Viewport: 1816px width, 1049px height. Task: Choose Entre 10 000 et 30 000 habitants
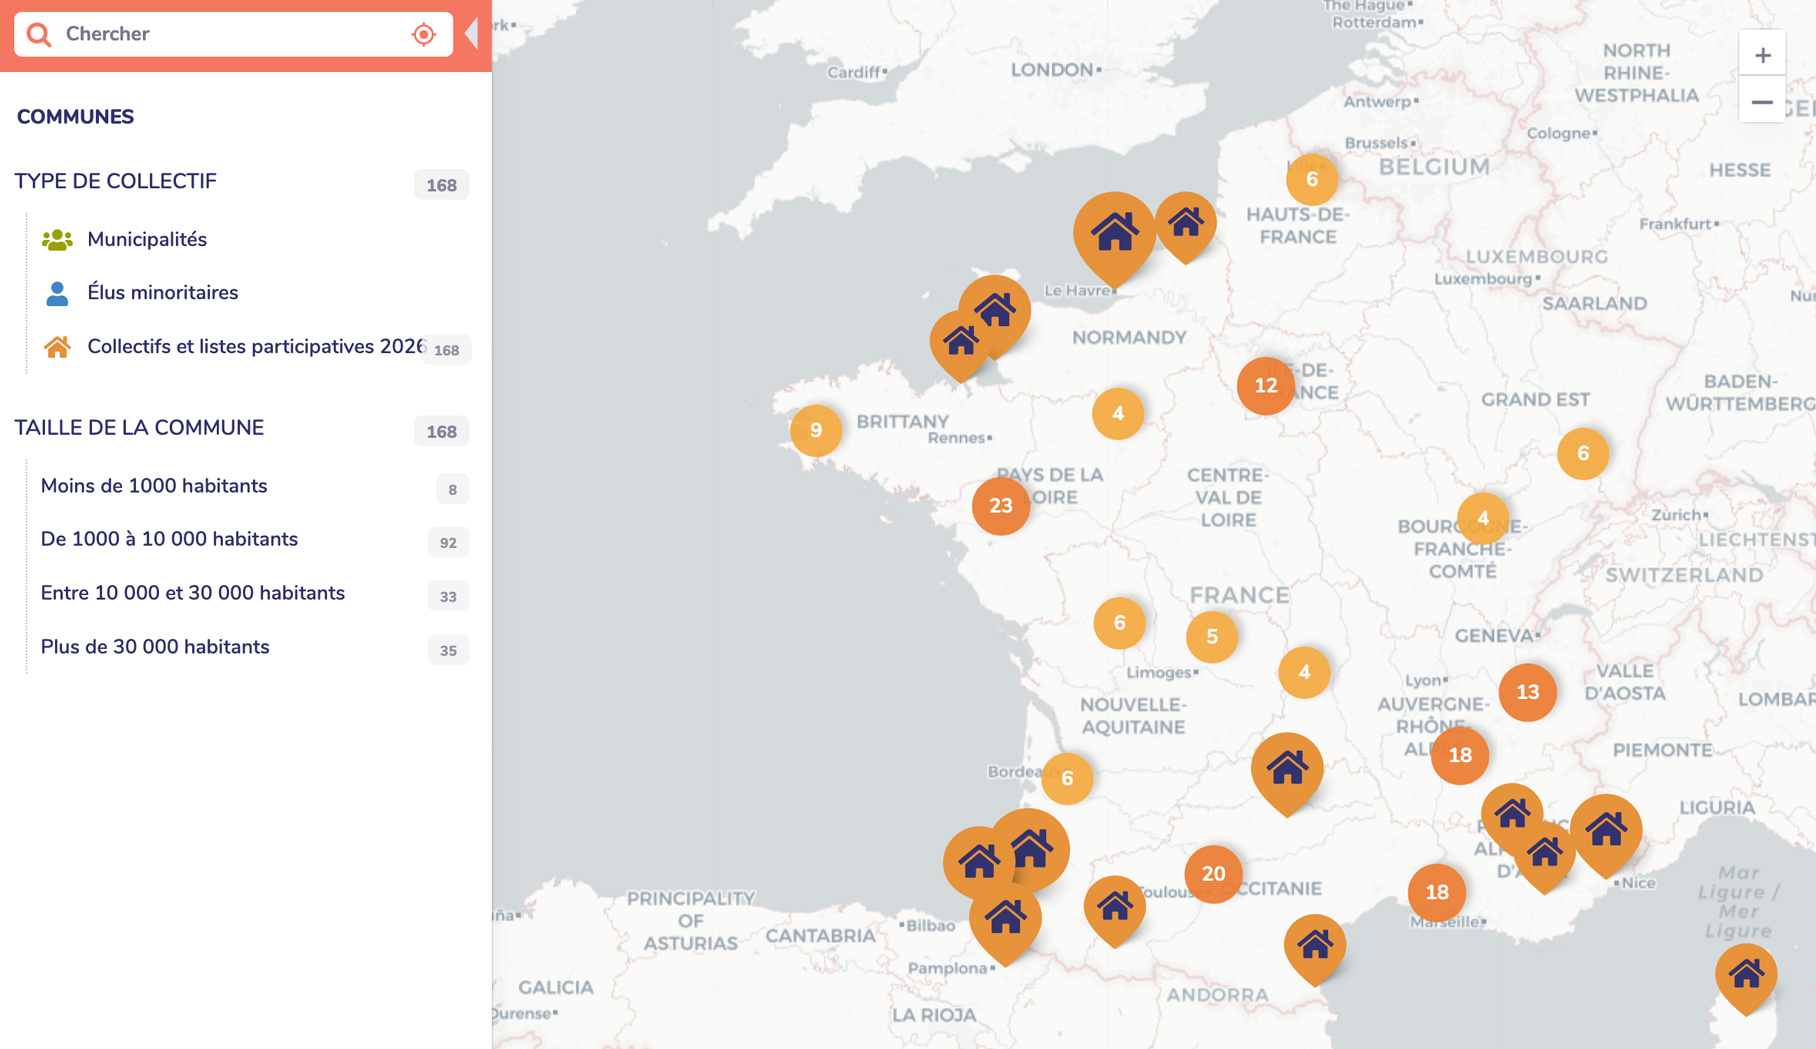192,594
